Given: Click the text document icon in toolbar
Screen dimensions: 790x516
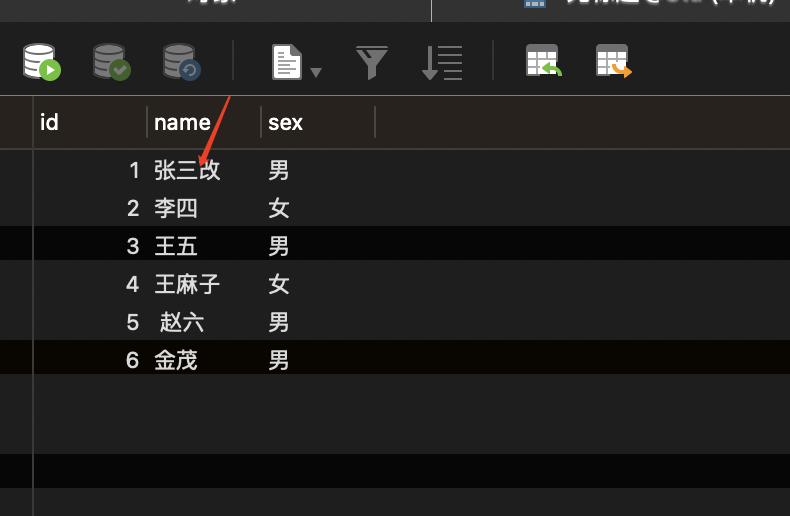Looking at the screenshot, I should pyautogui.click(x=287, y=62).
